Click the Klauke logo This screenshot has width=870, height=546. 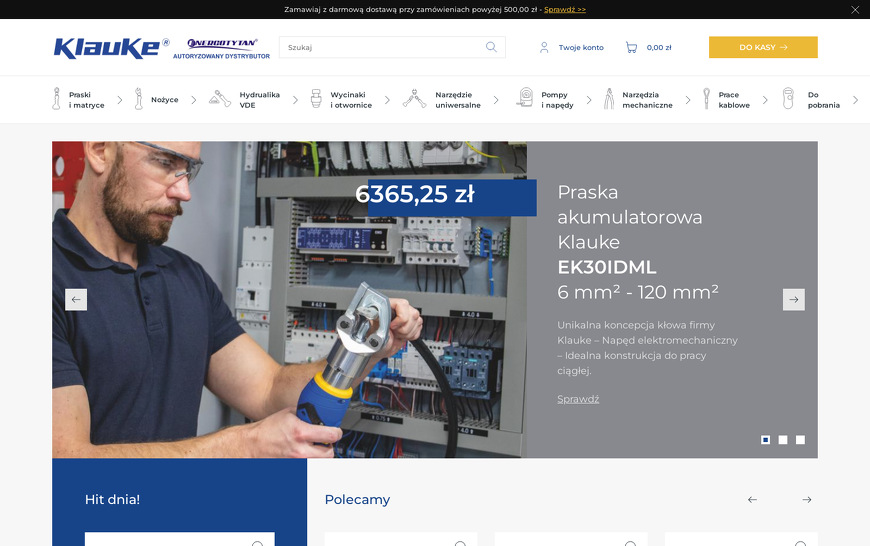[x=112, y=48]
